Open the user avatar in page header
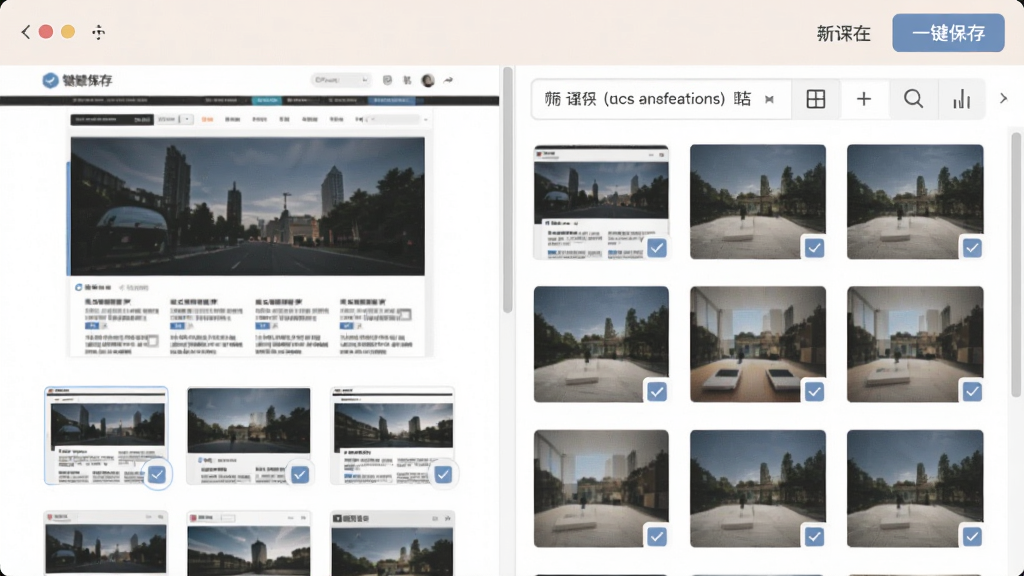 (x=428, y=80)
